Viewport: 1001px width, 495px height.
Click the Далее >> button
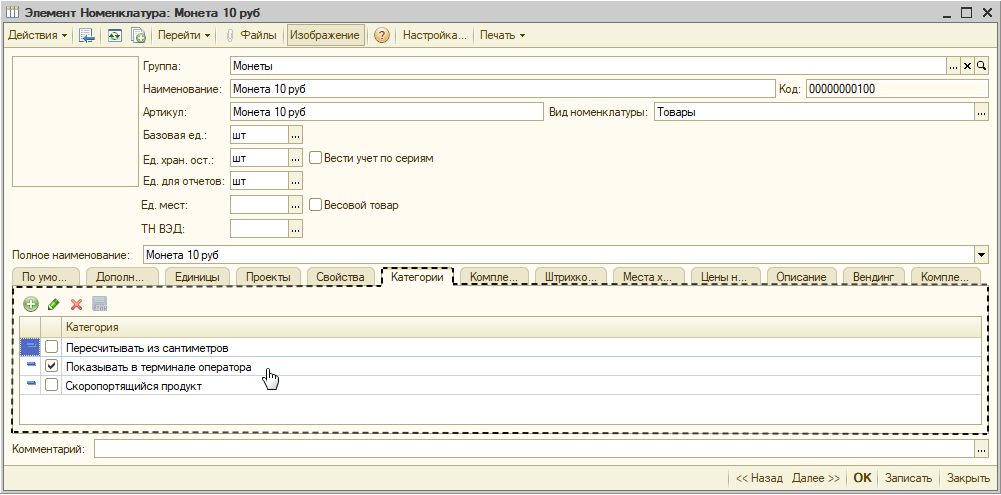pos(815,478)
